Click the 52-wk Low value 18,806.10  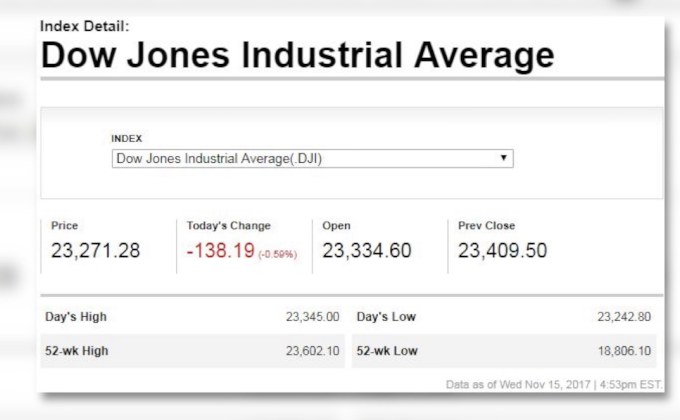coord(624,351)
